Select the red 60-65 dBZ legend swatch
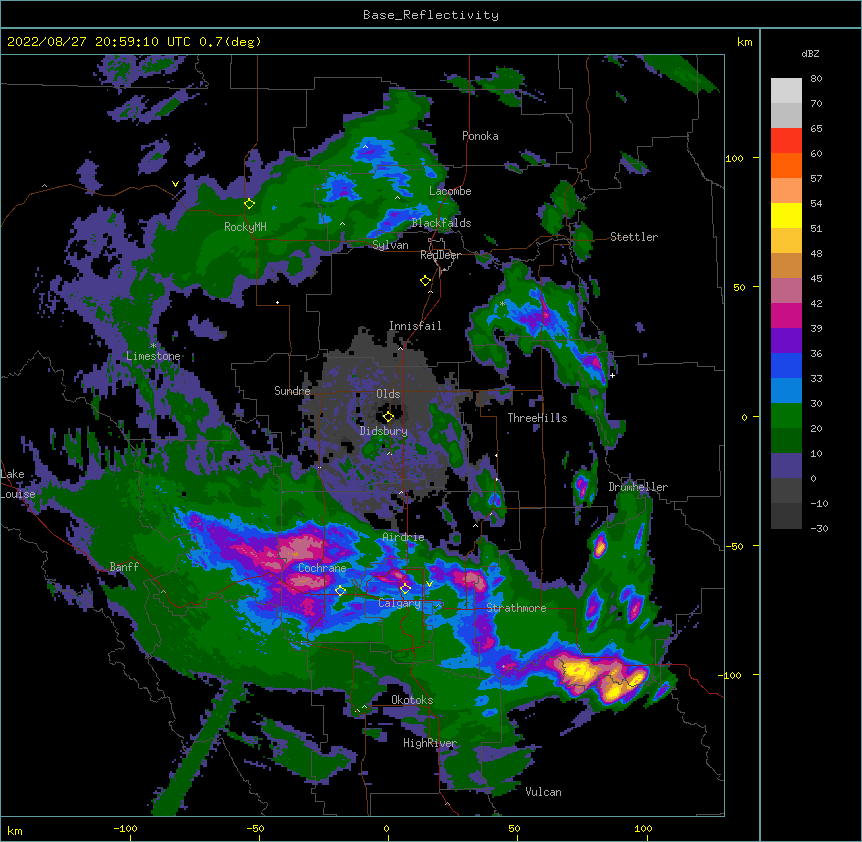 pyautogui.click(x=786, y=141)
